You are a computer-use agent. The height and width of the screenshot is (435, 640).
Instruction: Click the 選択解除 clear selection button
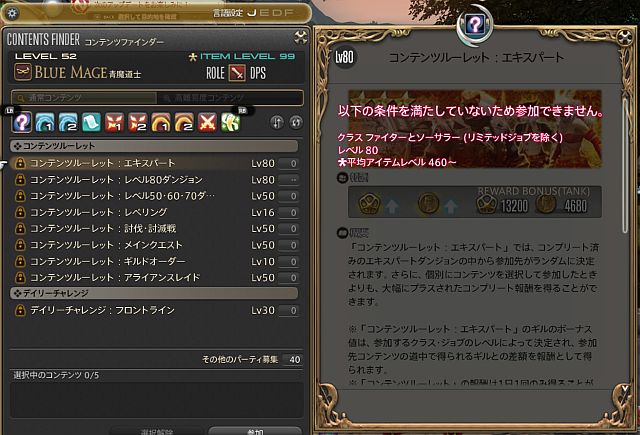coord(157,431)
